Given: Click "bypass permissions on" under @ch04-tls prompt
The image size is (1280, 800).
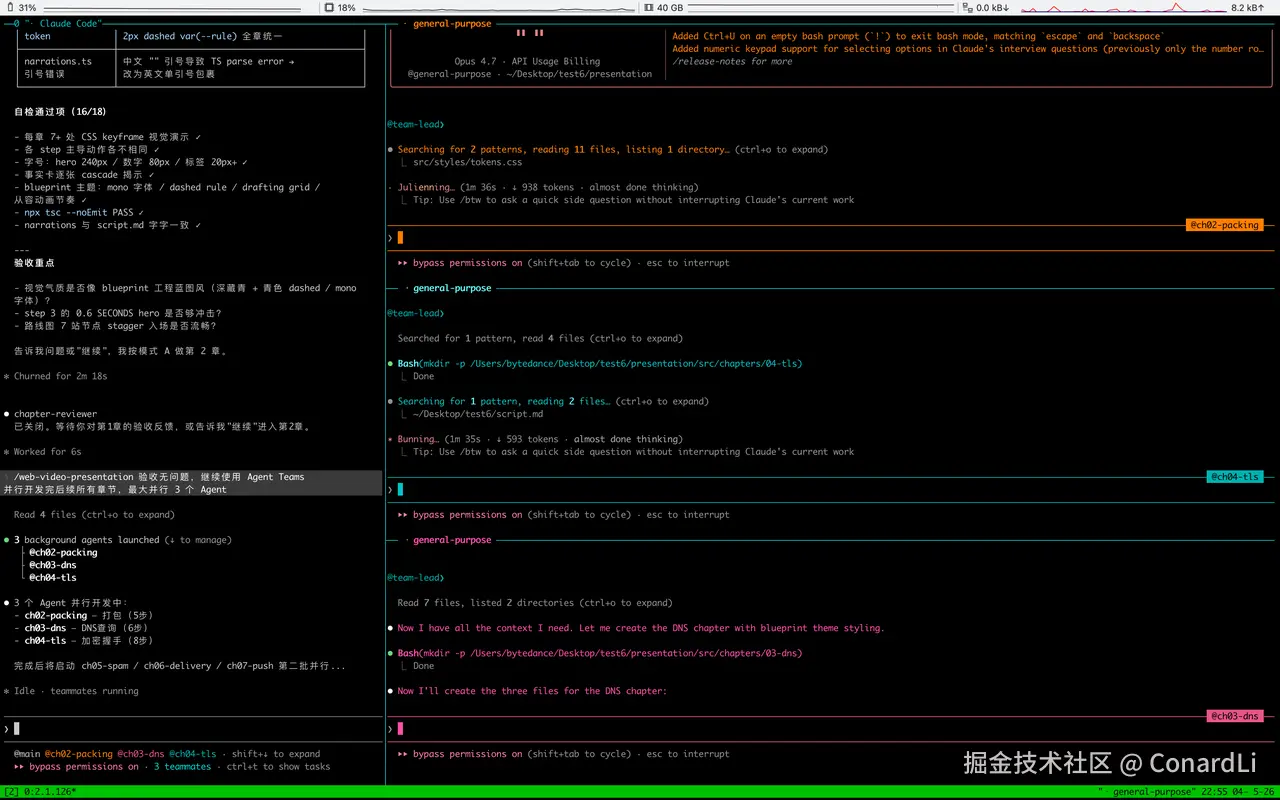Looking at the screenshot, I should [x=467, y=515].
